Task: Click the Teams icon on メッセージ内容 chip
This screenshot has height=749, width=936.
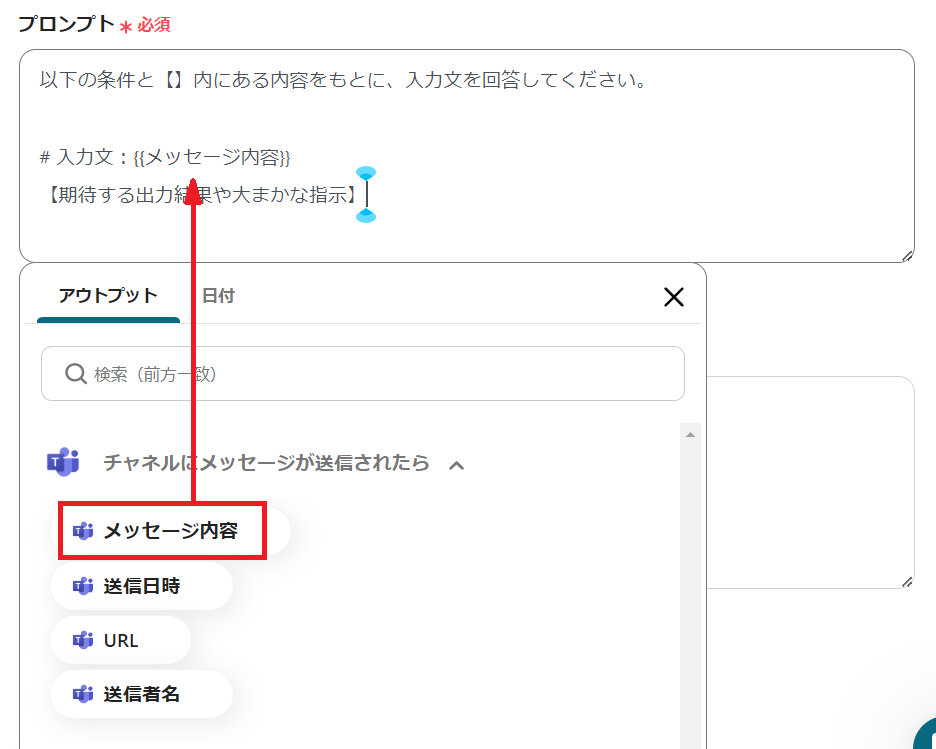Action: tap(83, 531)
